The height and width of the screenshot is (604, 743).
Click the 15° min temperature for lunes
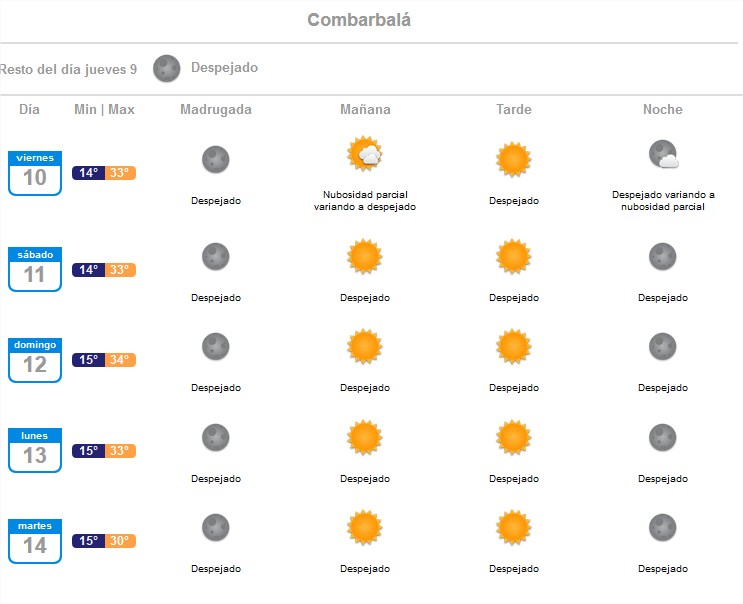(x=89, y=451)
